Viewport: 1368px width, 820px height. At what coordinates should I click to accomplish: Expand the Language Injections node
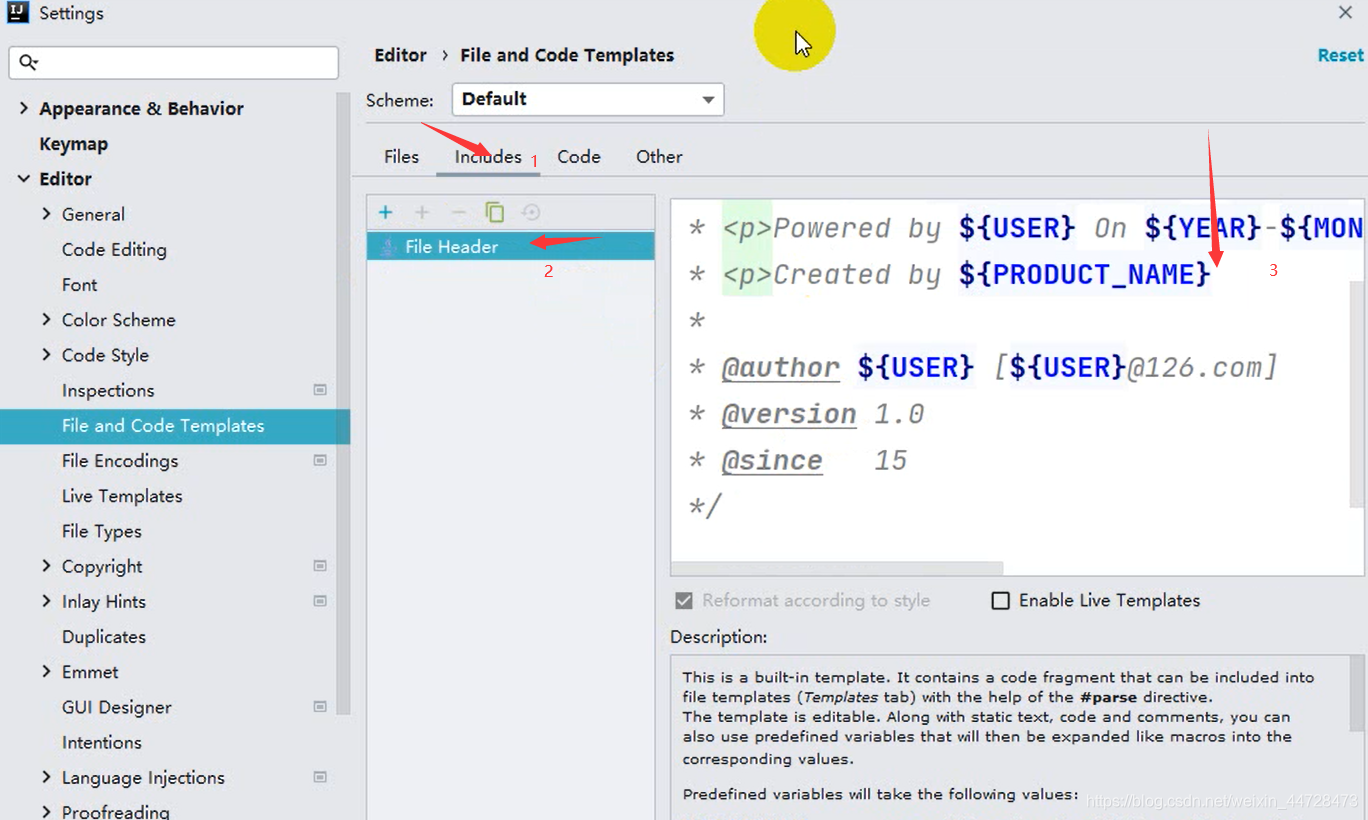46,777
